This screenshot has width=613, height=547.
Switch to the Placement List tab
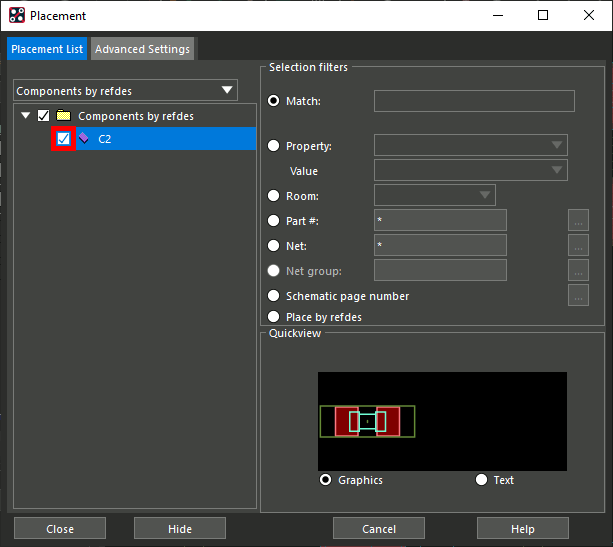[47, 49]
